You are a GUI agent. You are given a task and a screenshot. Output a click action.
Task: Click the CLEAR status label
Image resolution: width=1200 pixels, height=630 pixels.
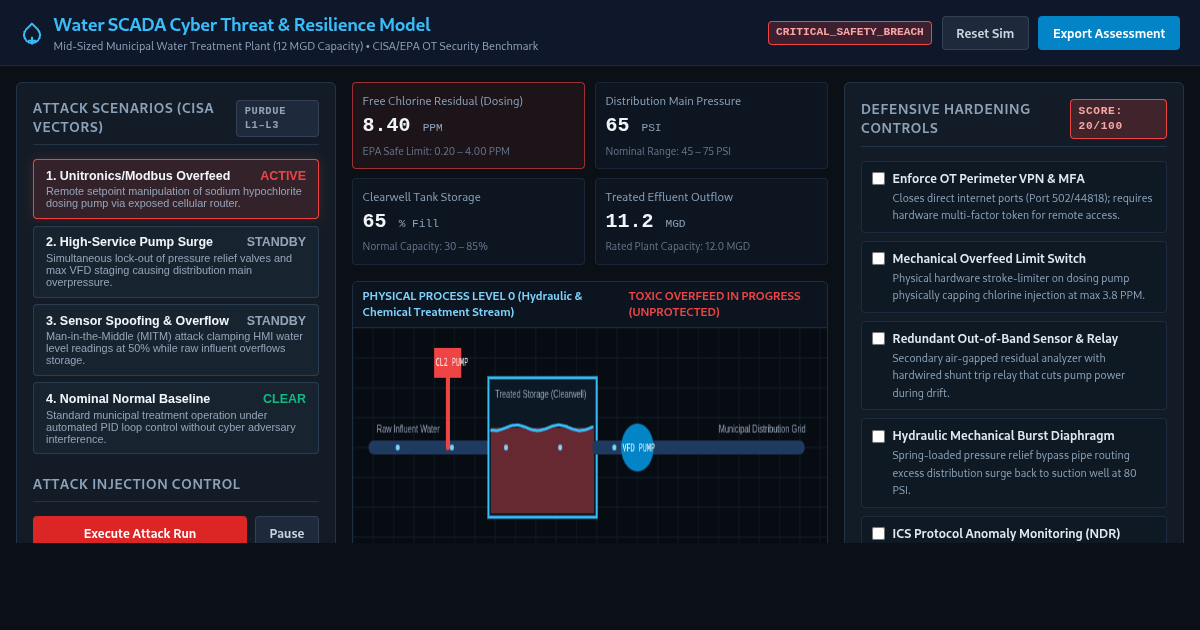tap(284, 399)
